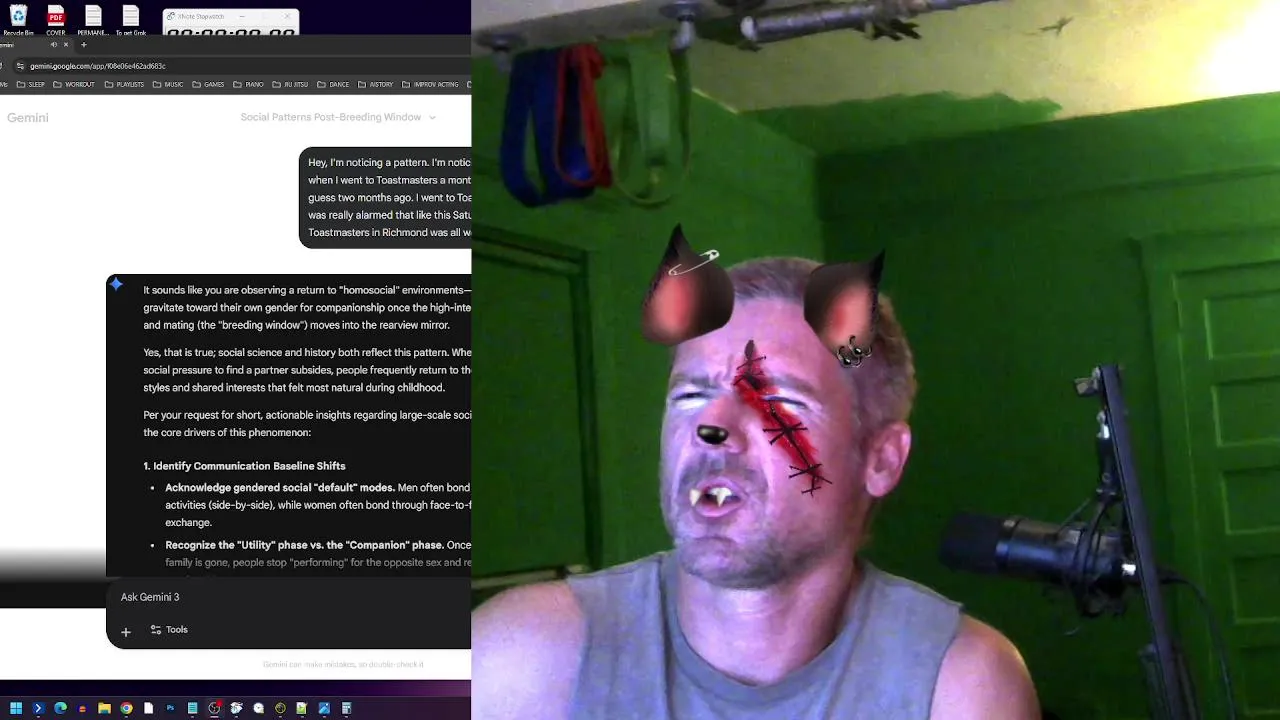Open the HISTORY bookmarks folder
This screenshot has width=1280, height=720.
[x=374, y=84]
